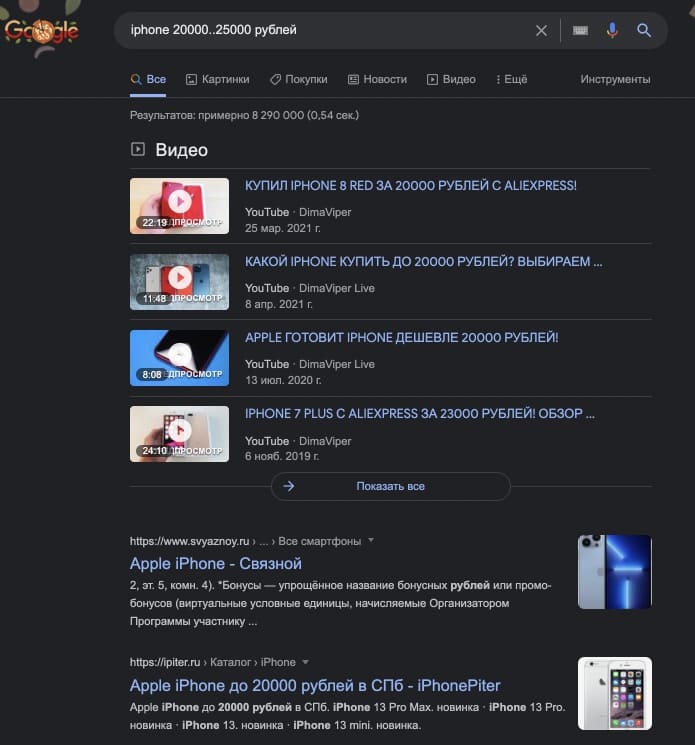Screen dimensions: 695x745
Task: Expand the Ещё menu
Action: pos(511,79)
